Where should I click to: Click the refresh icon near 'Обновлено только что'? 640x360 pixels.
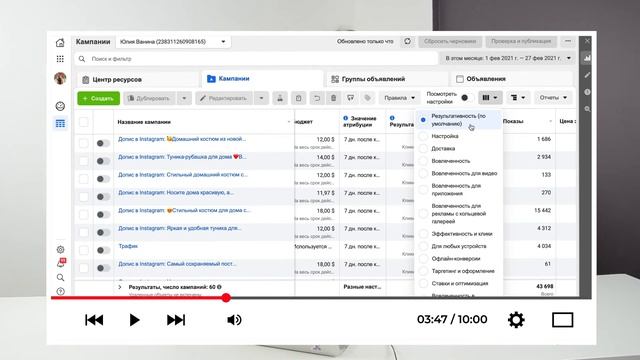pos(407,42)
